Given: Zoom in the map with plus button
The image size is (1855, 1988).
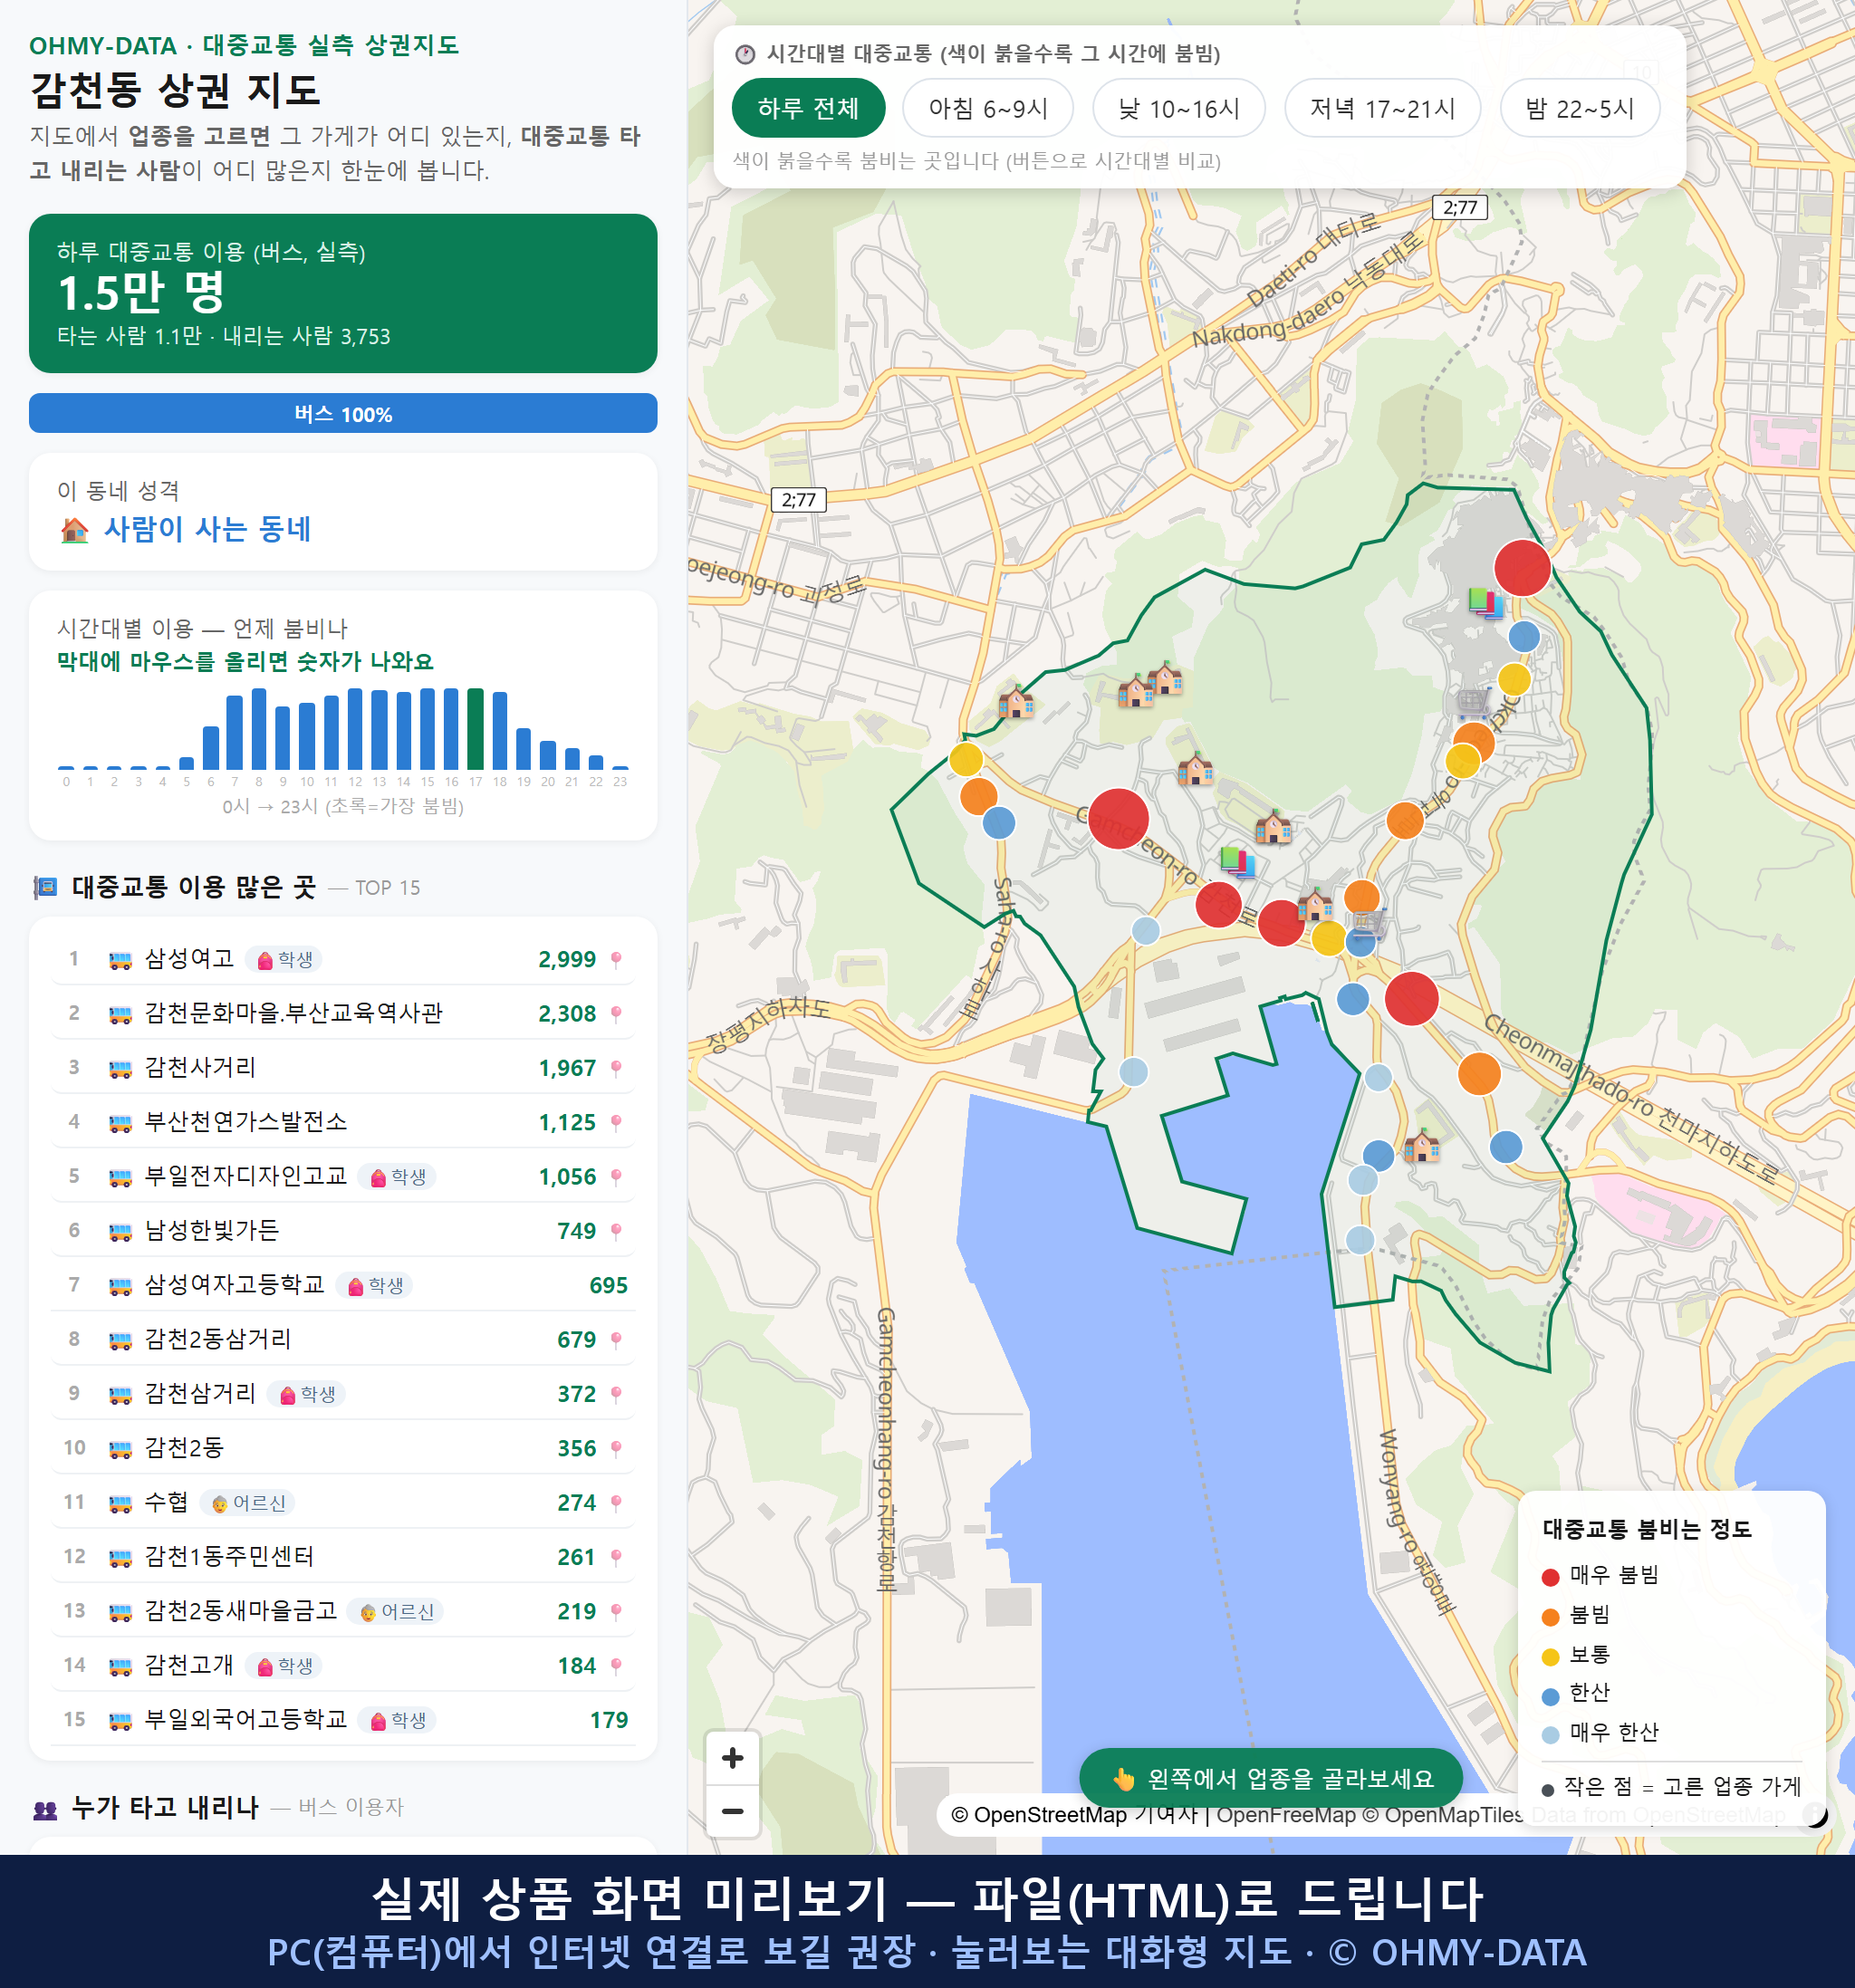Looking at the screenshot, I should point(732,1758).
